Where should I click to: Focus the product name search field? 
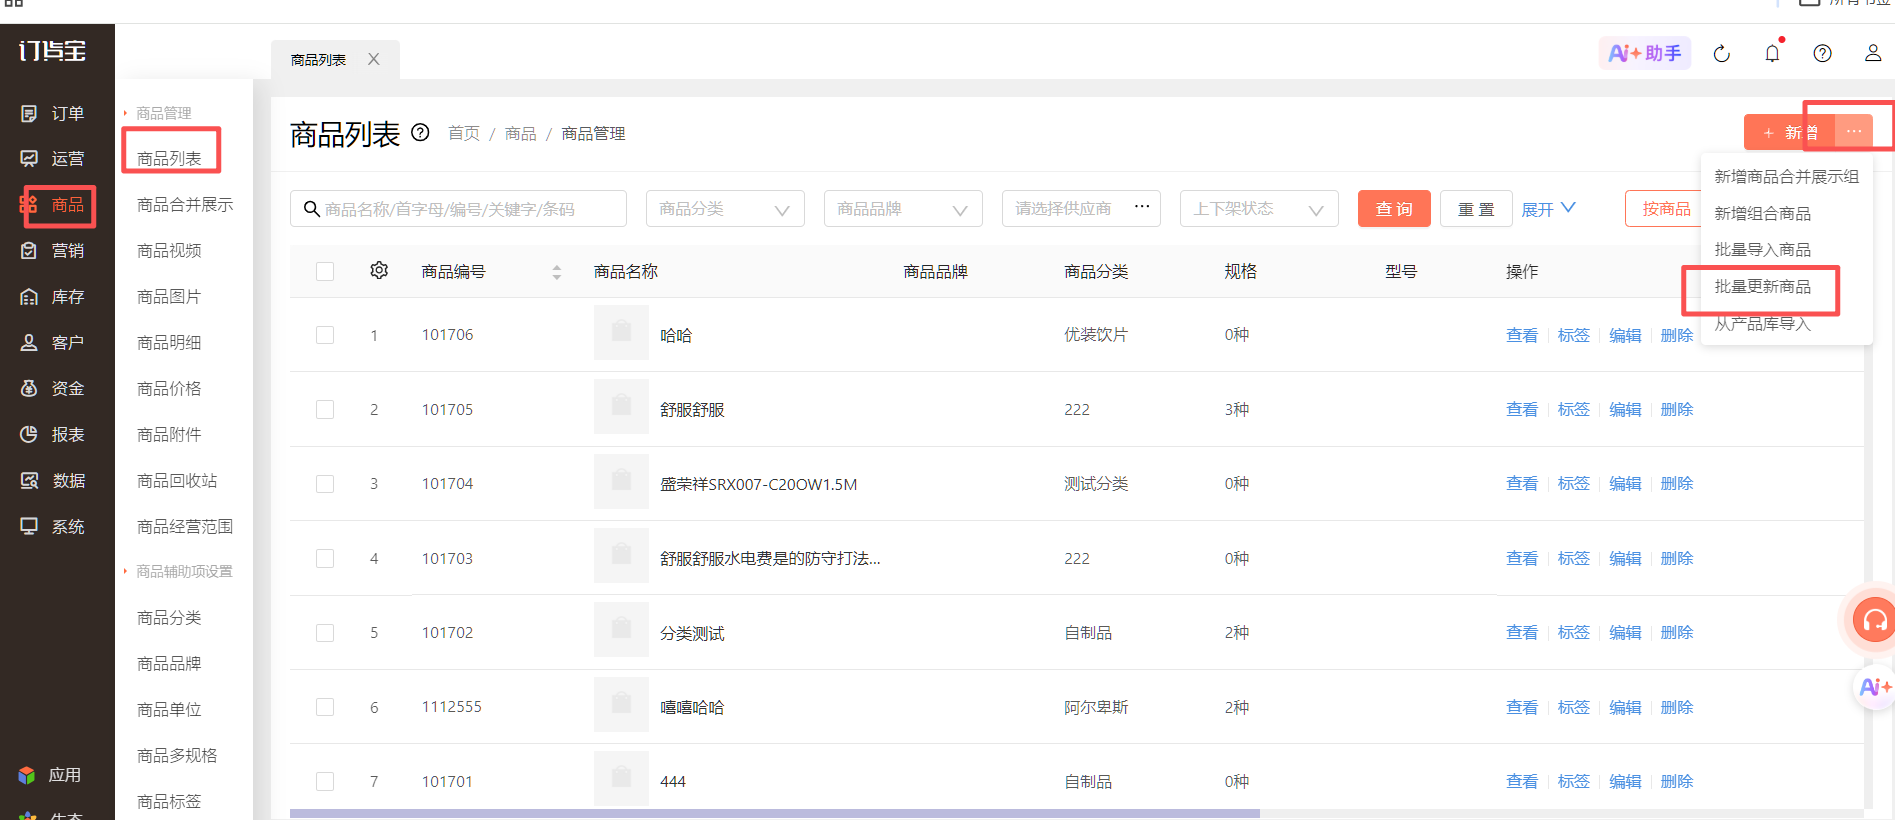click(x=458, y=209)
